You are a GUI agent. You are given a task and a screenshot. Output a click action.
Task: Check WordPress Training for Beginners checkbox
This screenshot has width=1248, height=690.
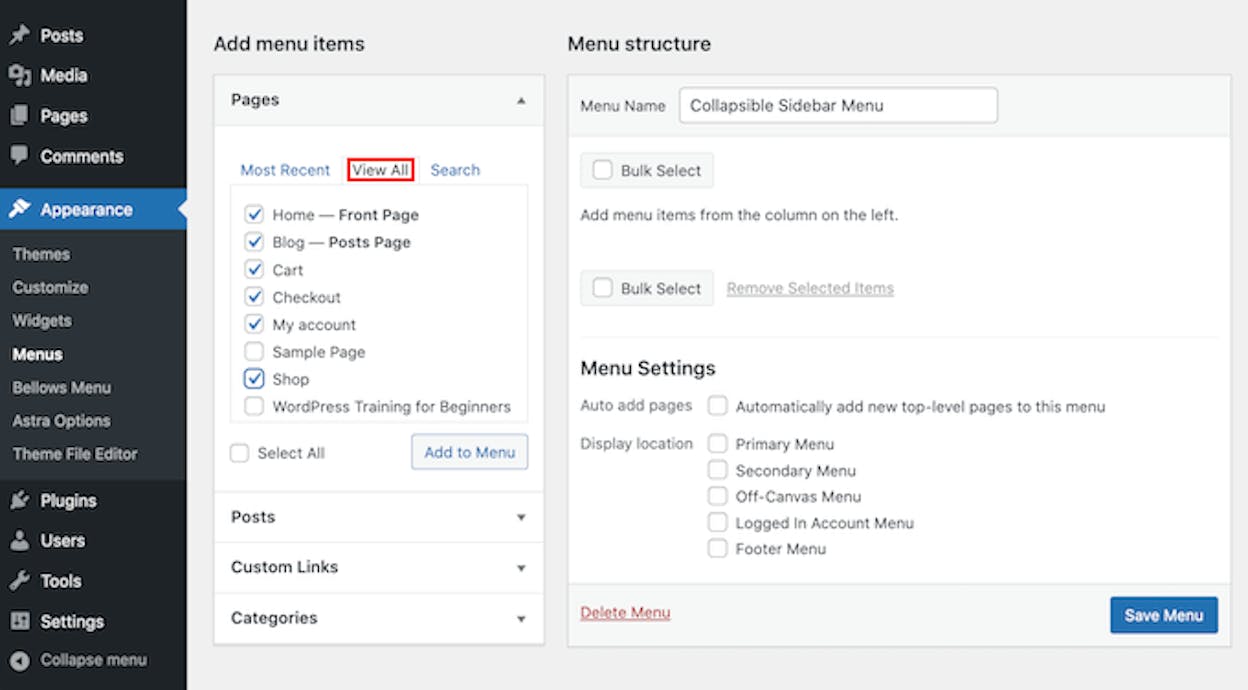click(x=254, y=407)
